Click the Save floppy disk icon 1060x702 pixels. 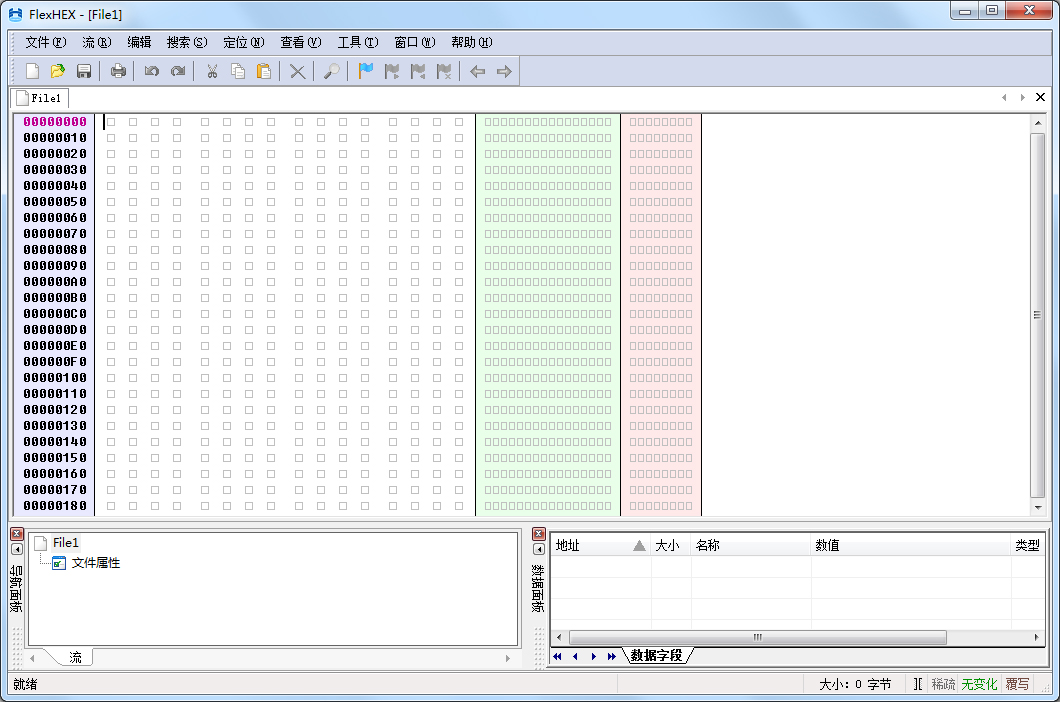point(84,71)
